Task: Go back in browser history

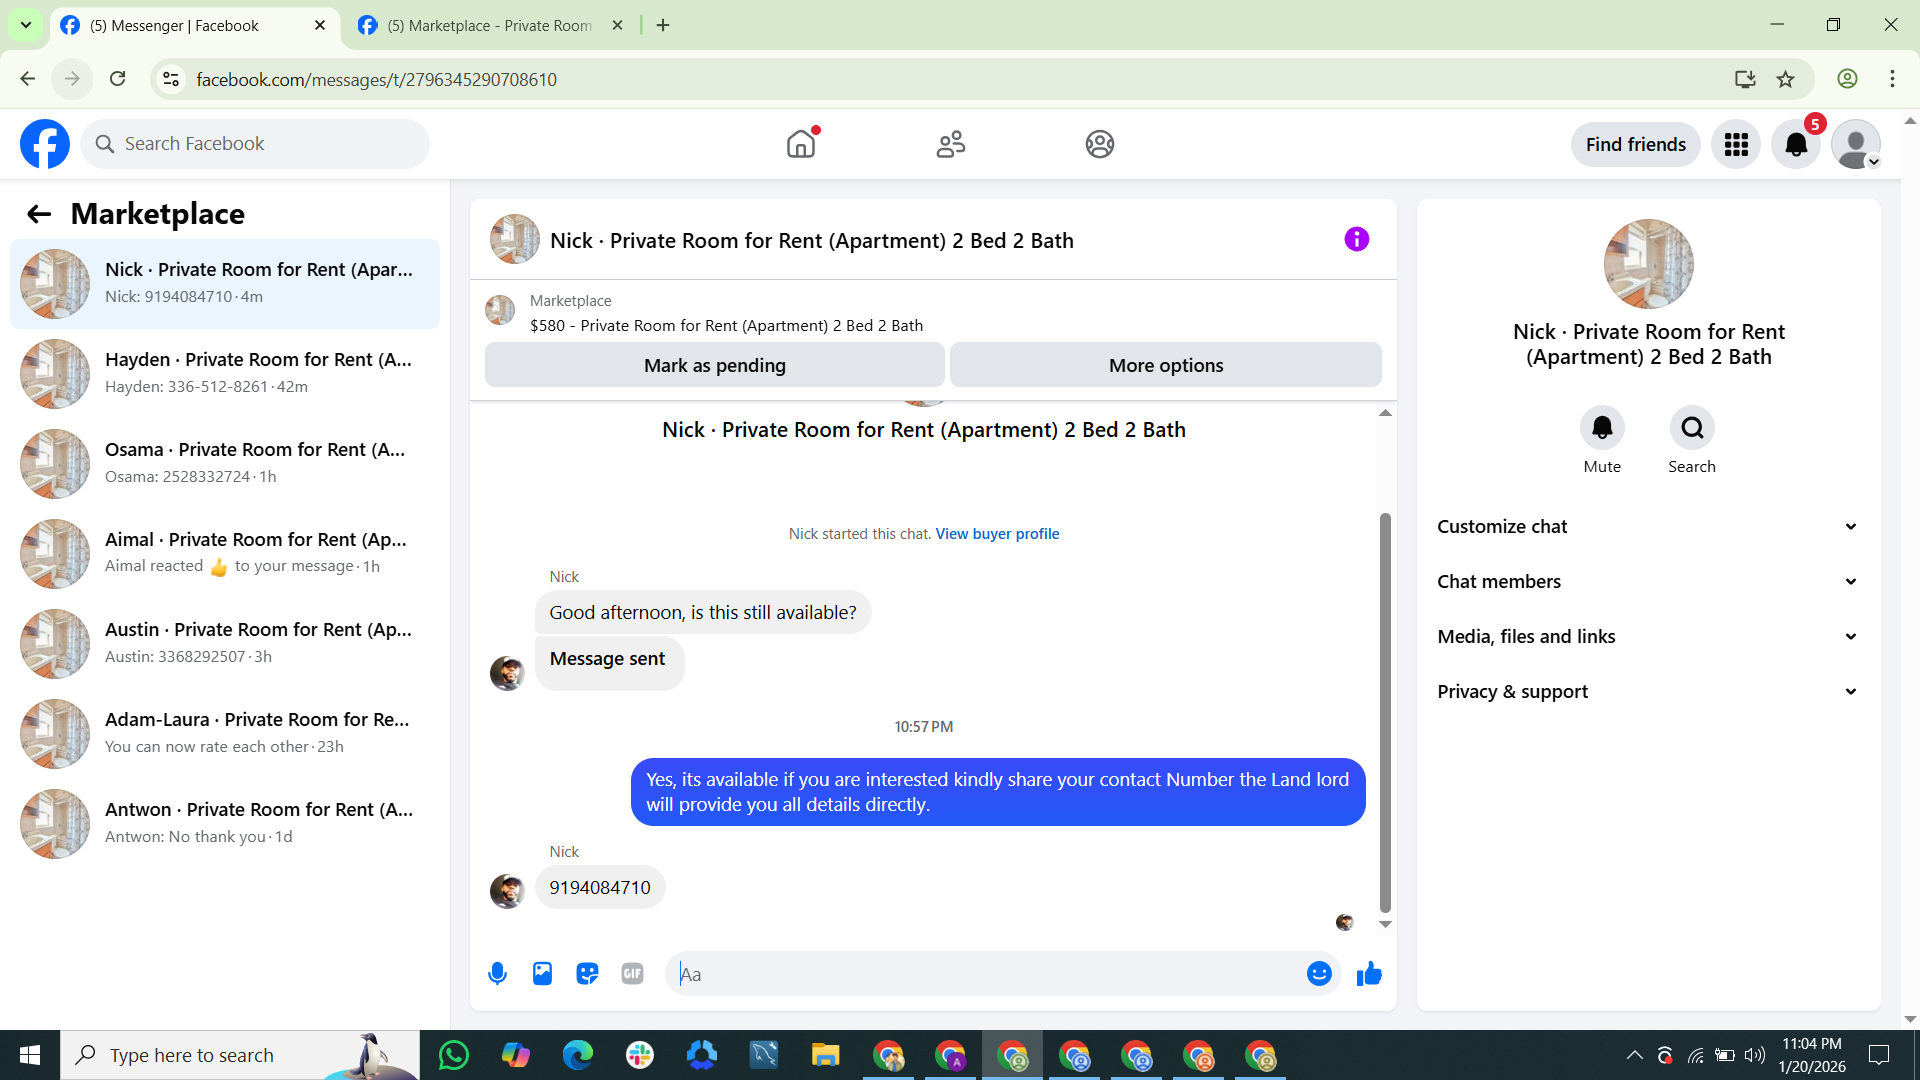Action: tap(28, 79)
